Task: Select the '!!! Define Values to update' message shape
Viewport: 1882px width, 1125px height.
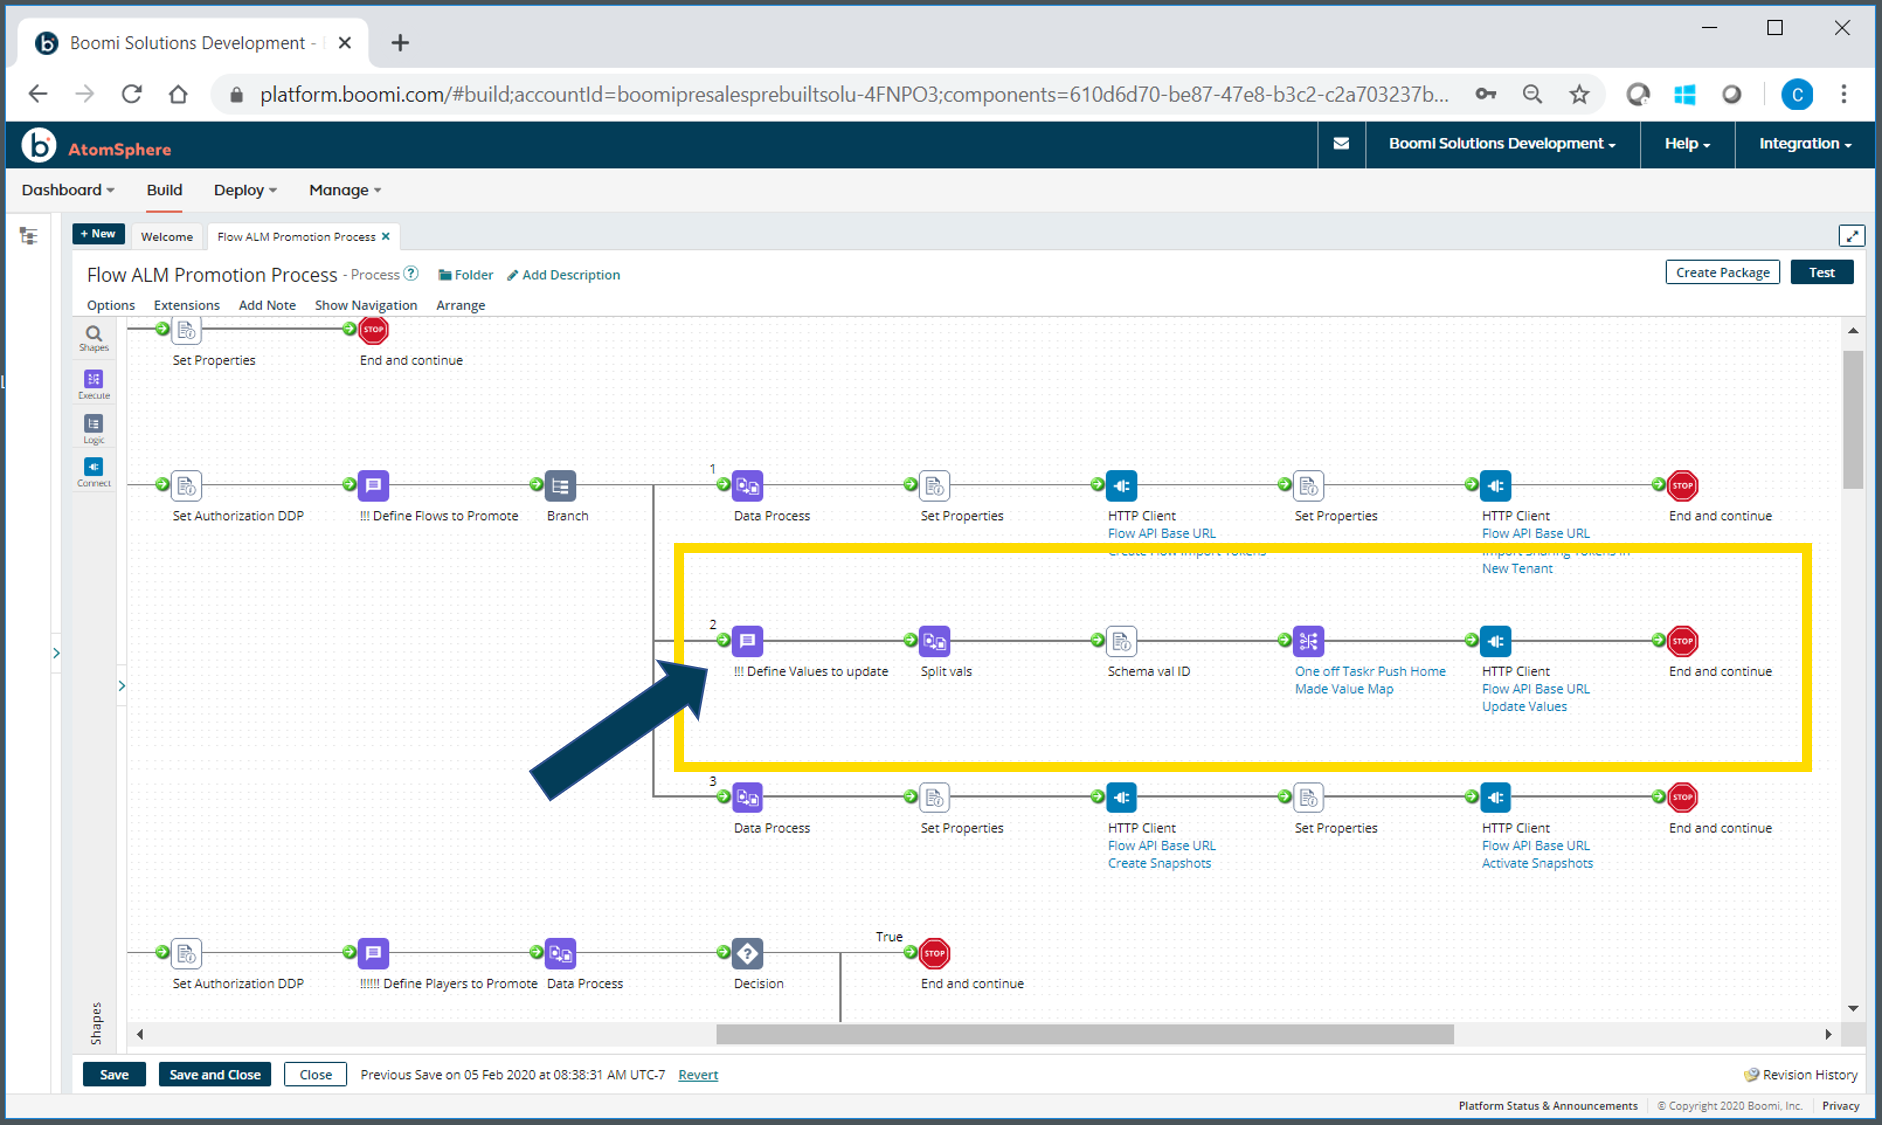Action: 747,641
